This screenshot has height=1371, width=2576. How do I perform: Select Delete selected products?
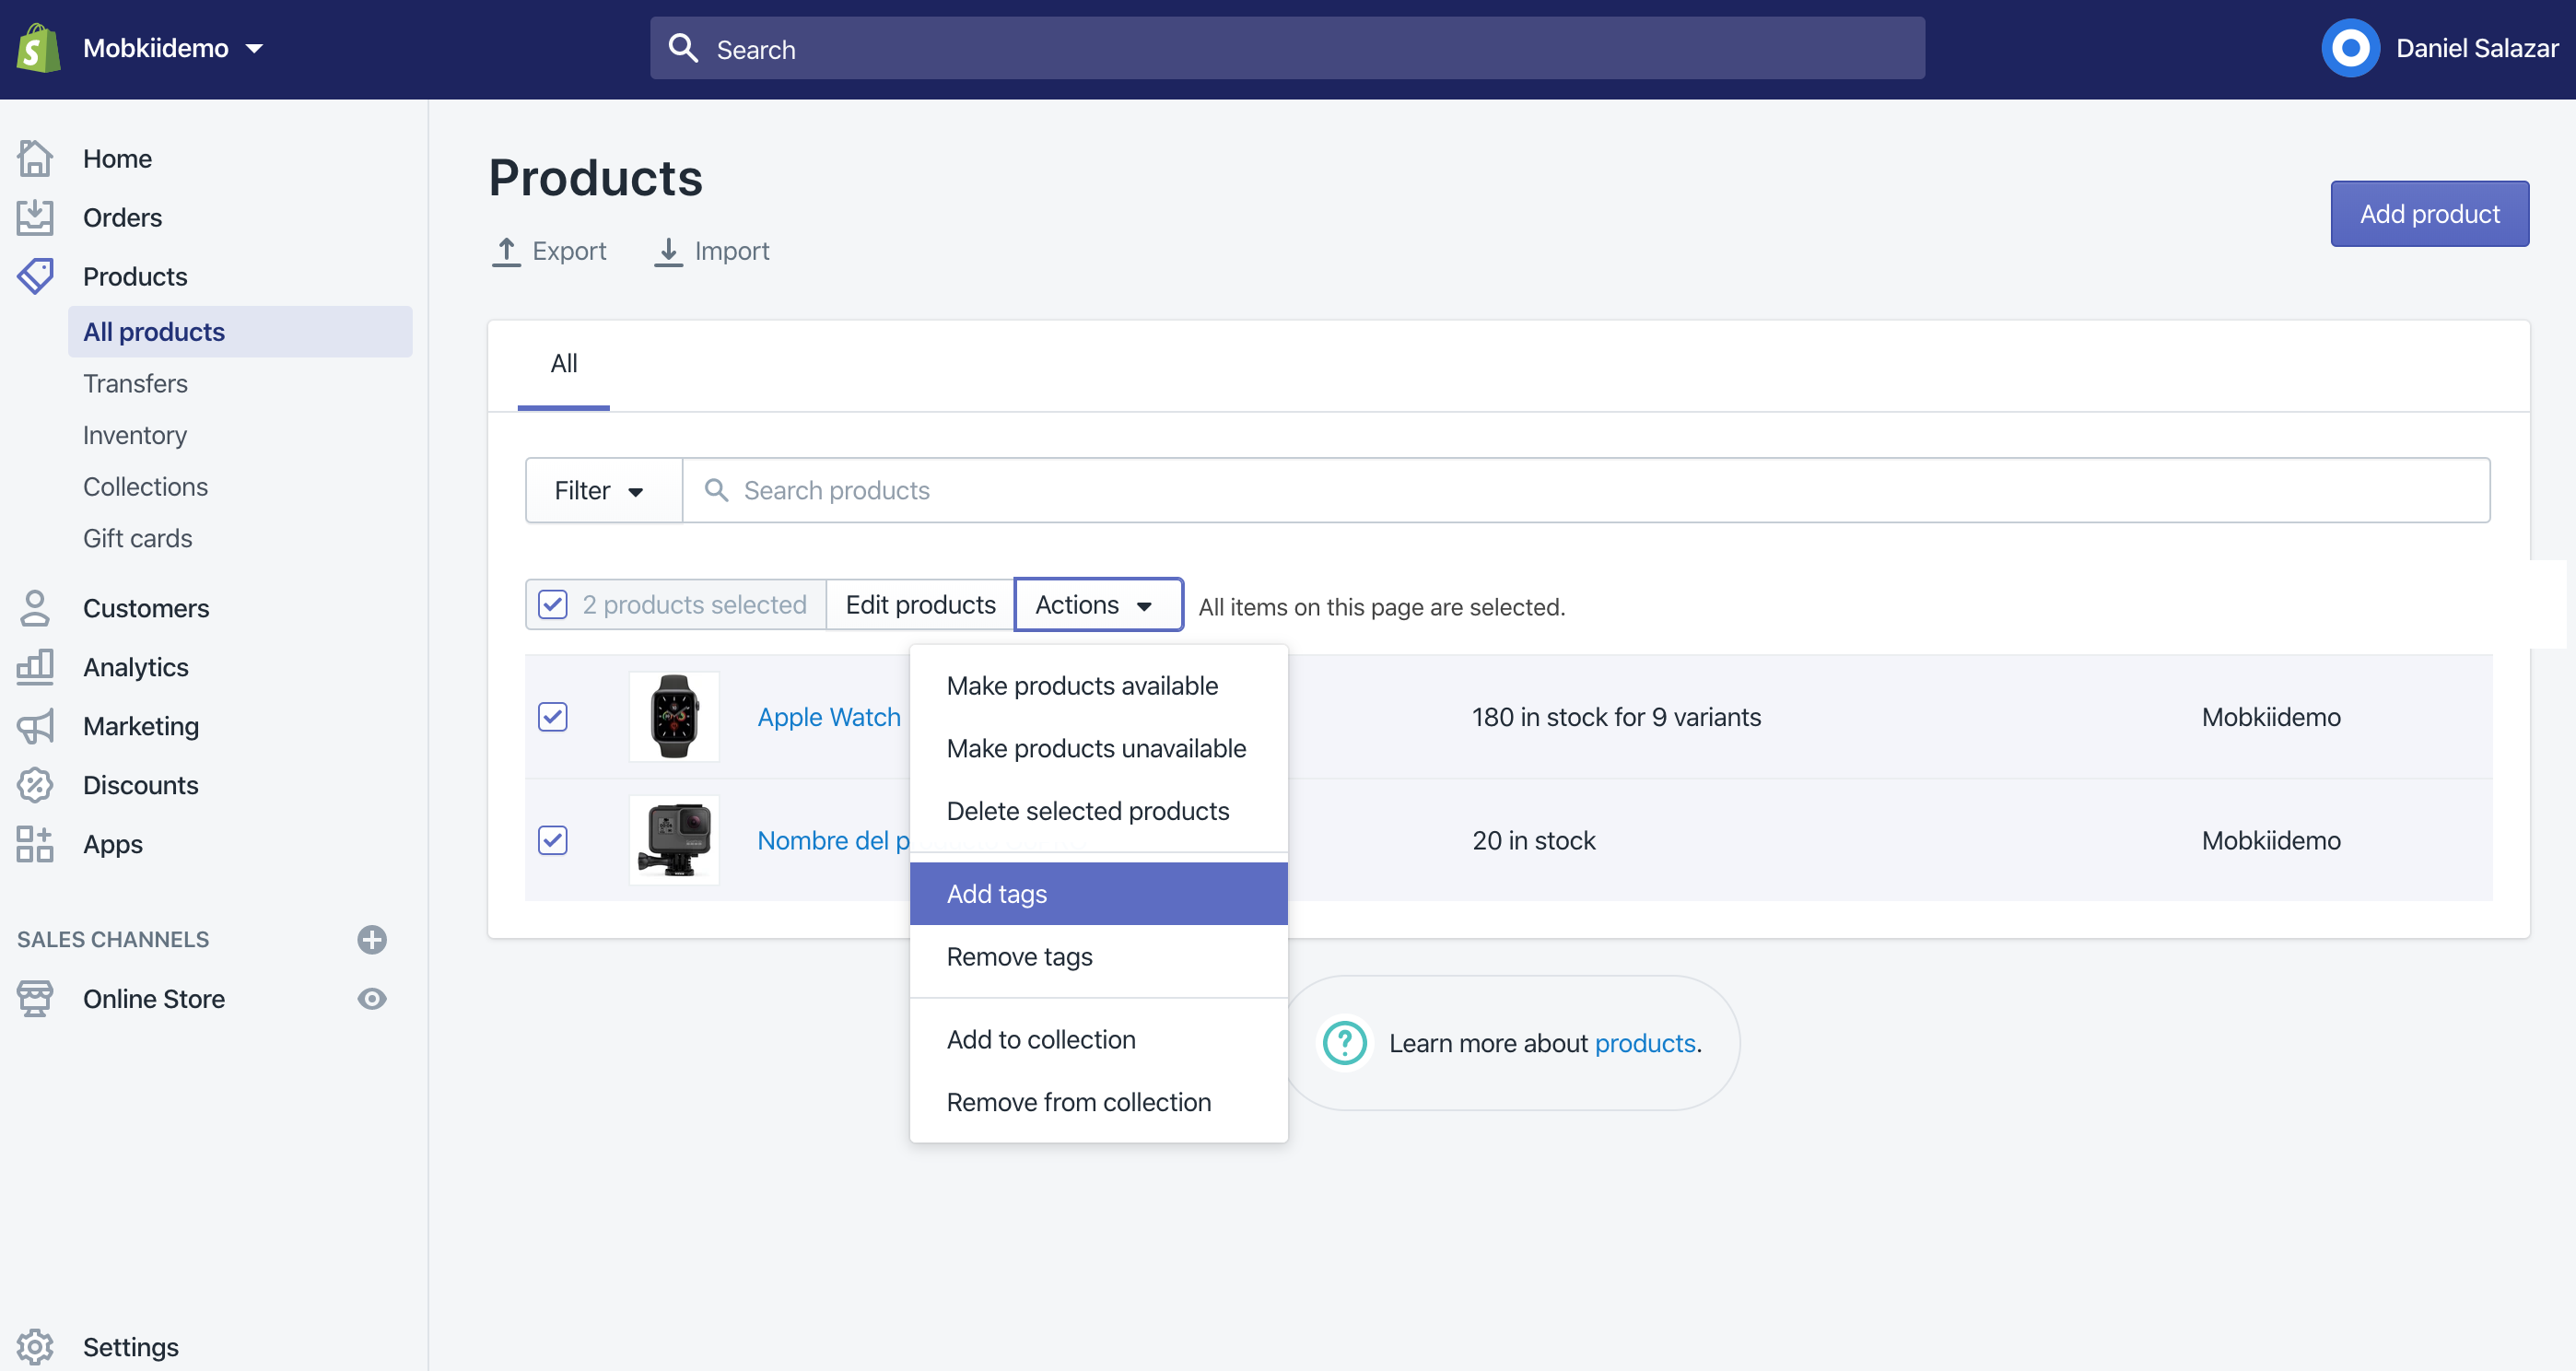pyautogui.click(x=1098, y=810)
